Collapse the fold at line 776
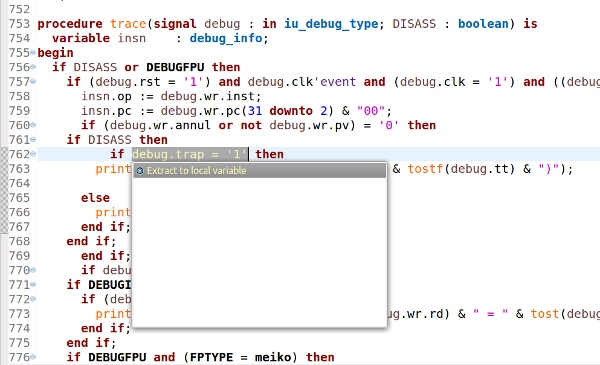Screen dimensions: 600x365 click(x=33, y=357)
